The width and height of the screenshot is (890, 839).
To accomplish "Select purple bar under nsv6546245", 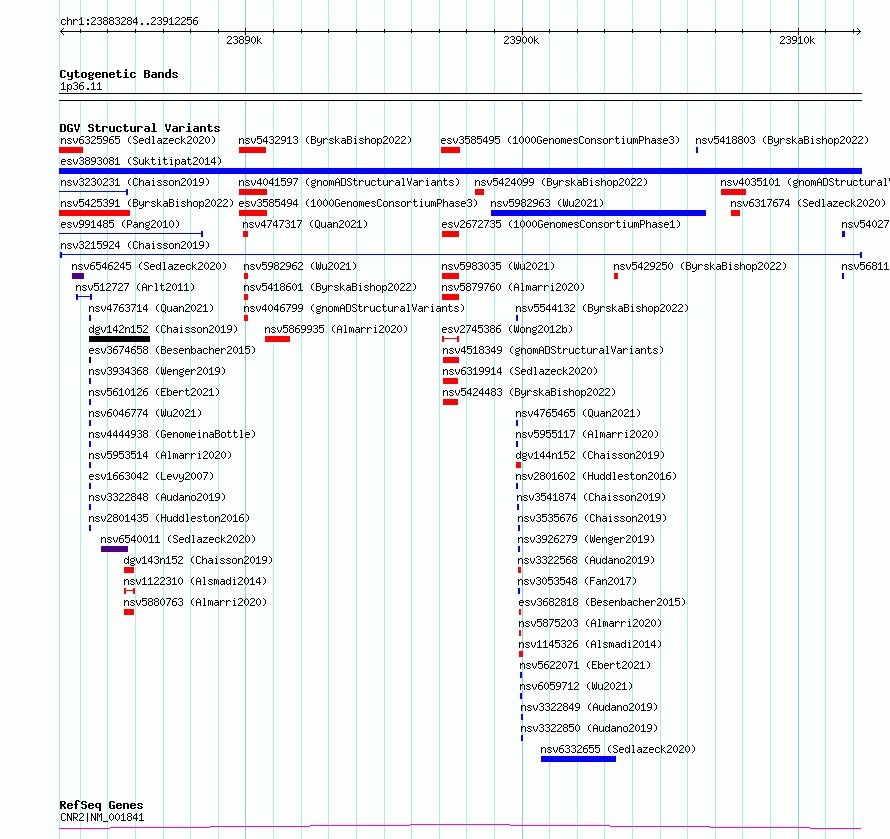I will [x=78, y=276].
